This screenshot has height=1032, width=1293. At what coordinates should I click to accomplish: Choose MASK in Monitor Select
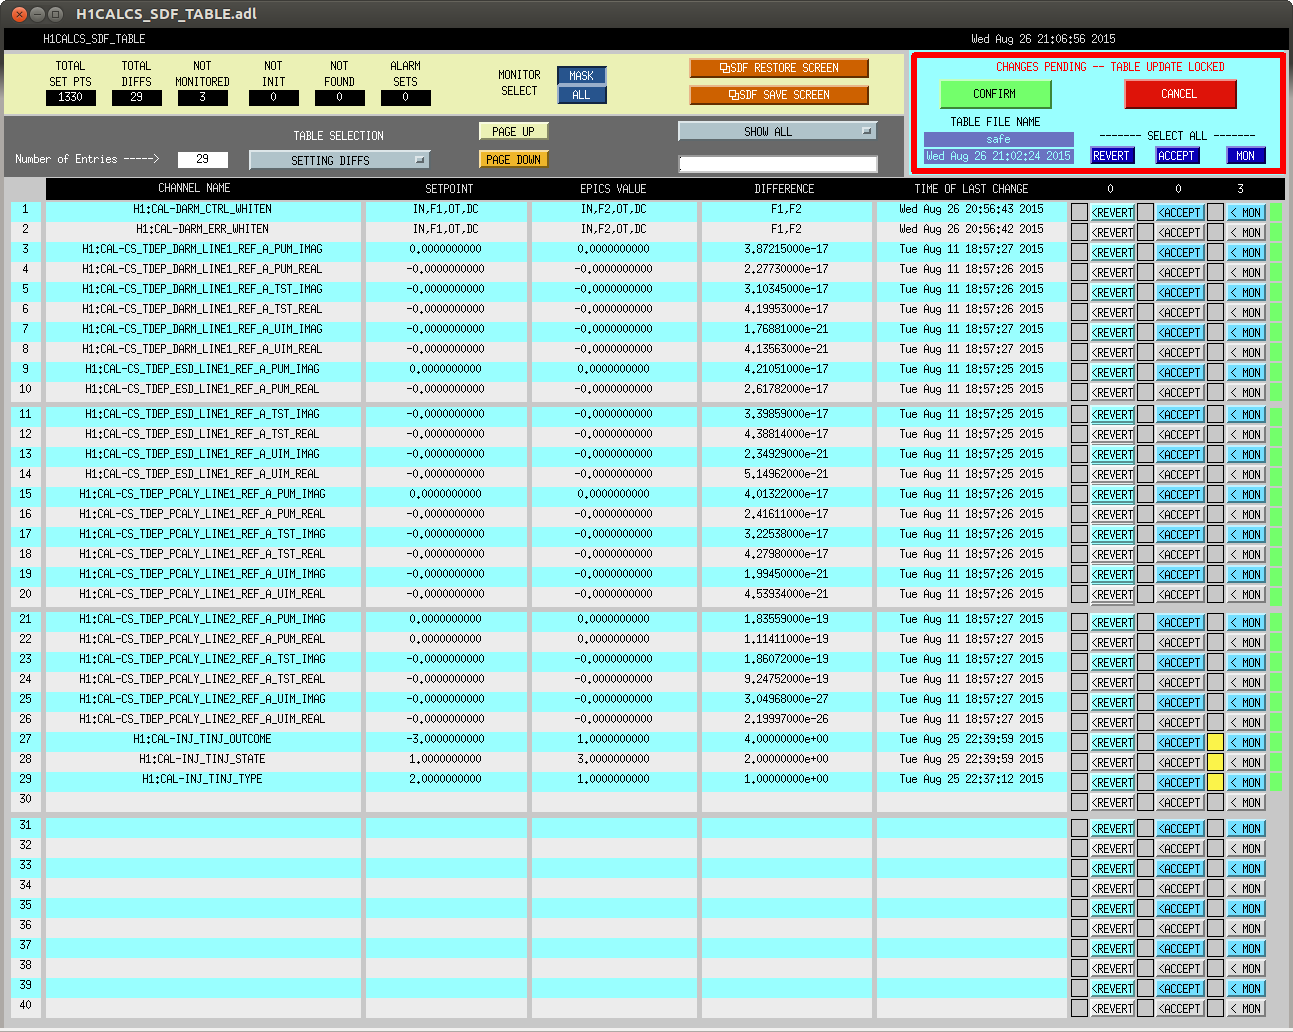[581, 76]
